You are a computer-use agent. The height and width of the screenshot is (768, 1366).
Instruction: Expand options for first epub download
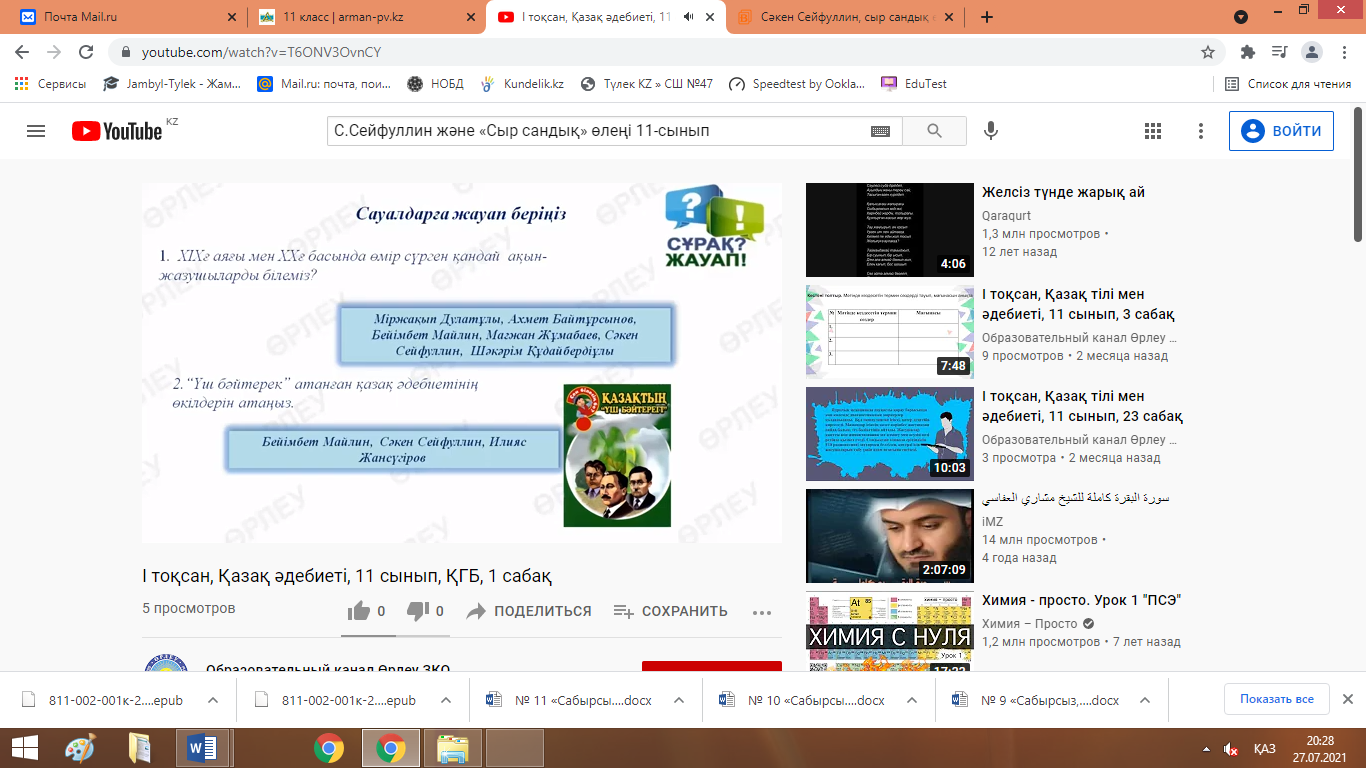212,700
